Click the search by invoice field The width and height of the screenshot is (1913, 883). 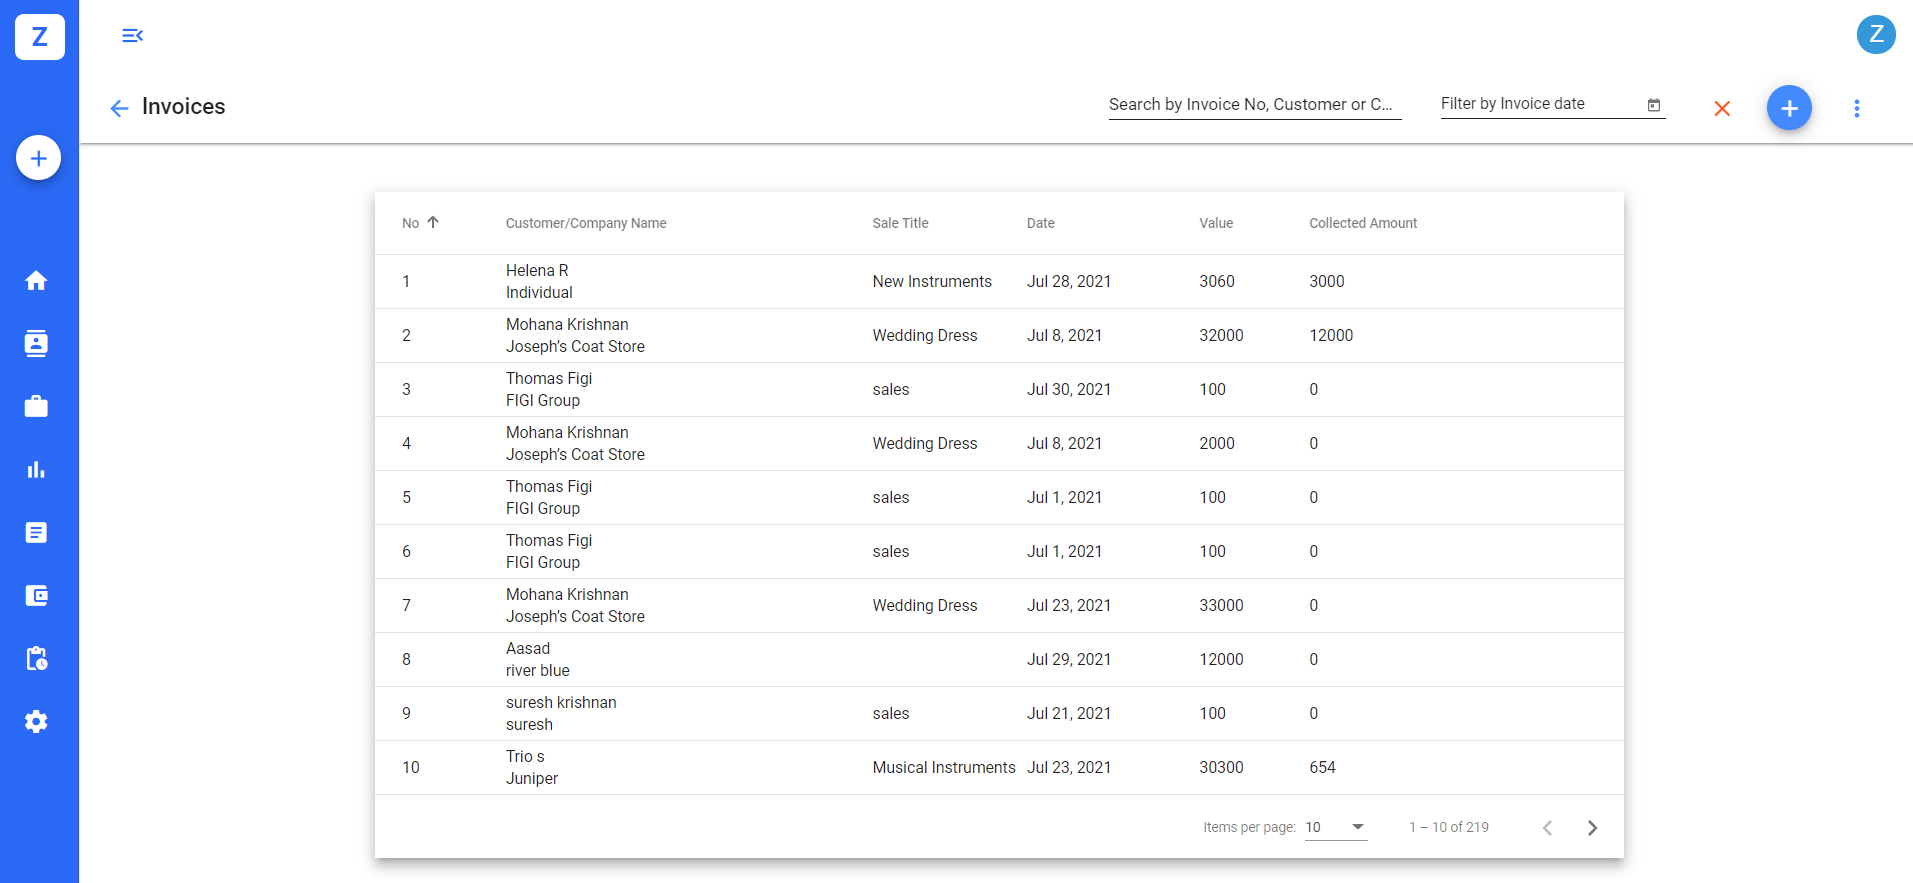1255,105
